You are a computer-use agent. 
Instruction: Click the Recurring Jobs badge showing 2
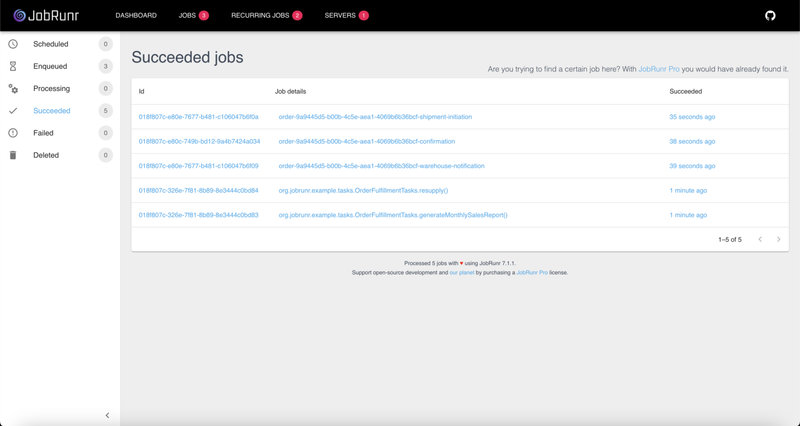297,15
